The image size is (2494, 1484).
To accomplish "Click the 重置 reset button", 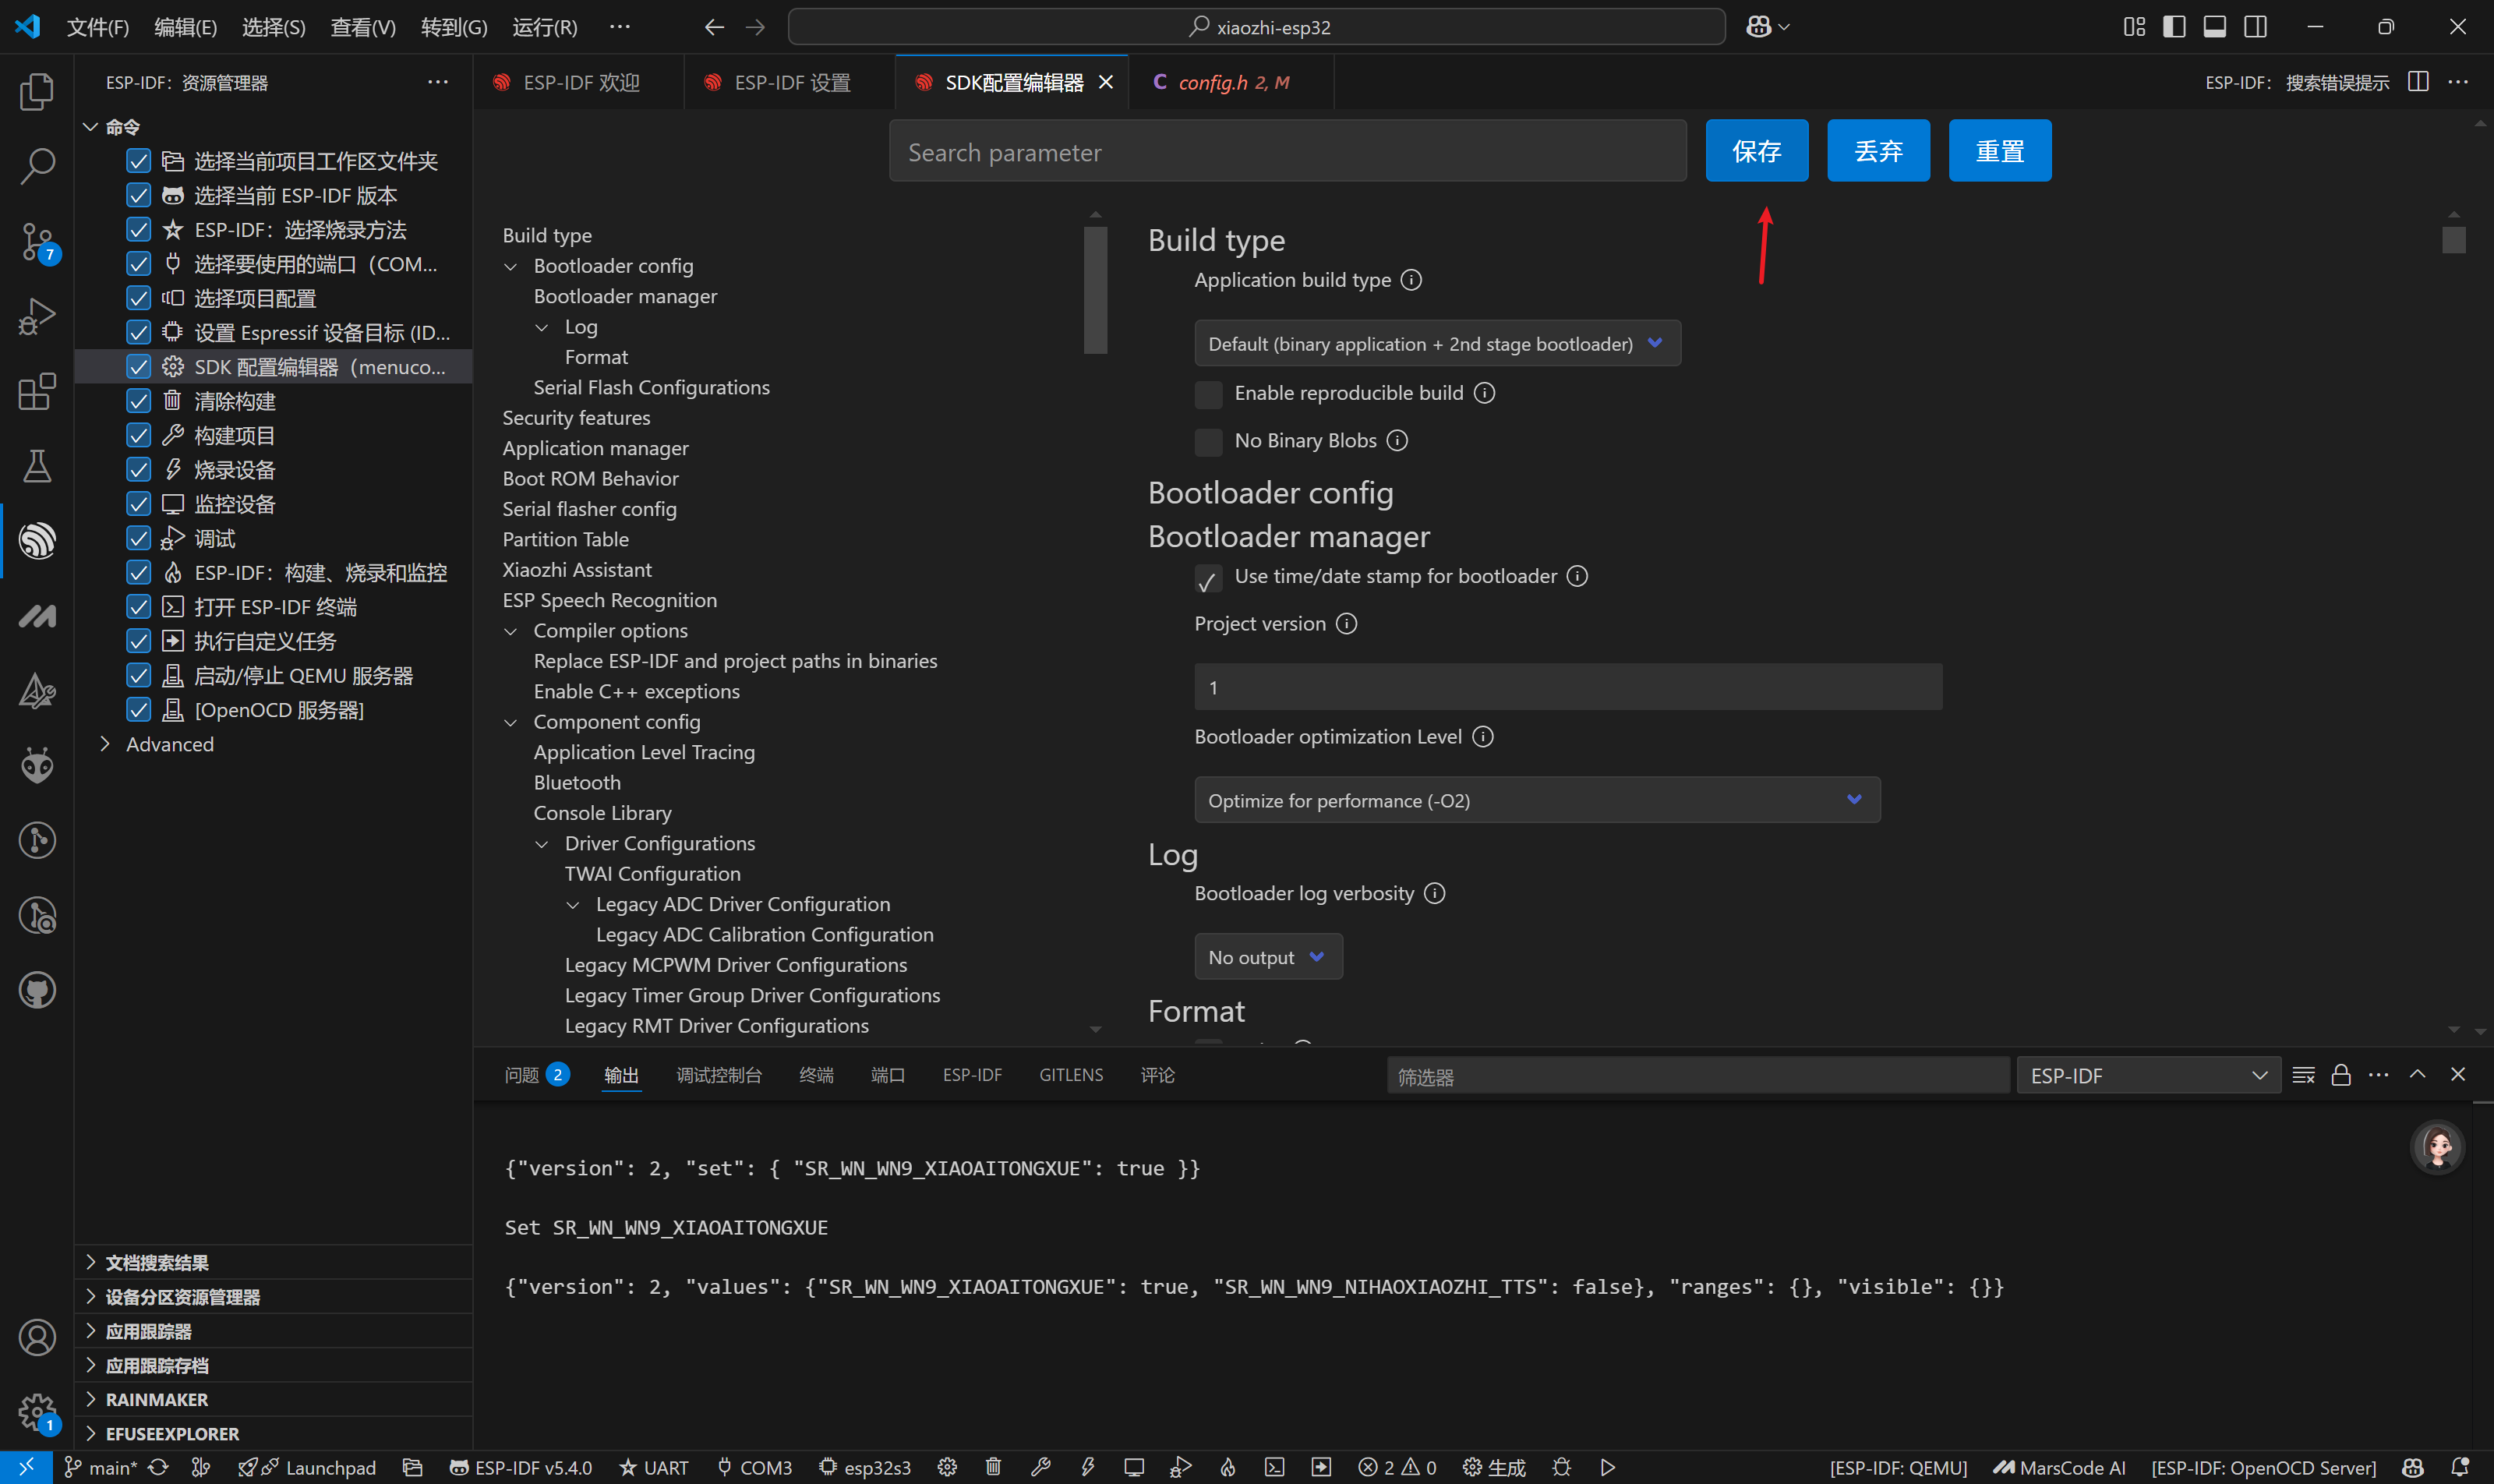I will (x=1999, y=151).
